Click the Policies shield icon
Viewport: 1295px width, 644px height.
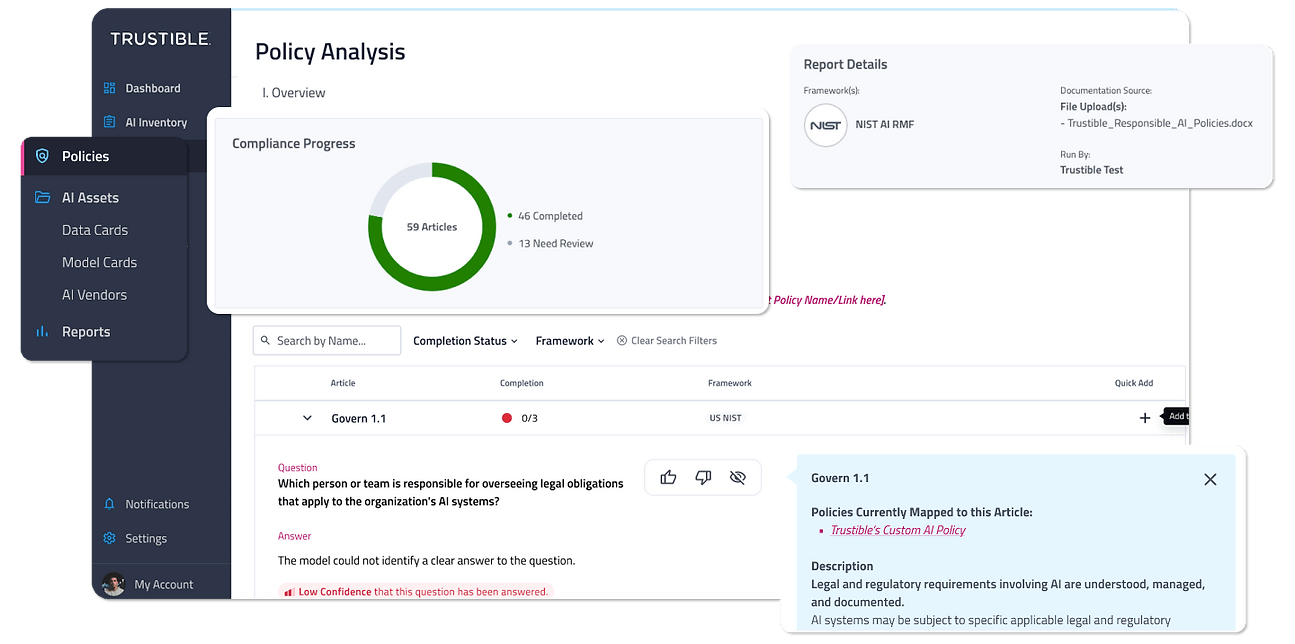click(42, 156)
